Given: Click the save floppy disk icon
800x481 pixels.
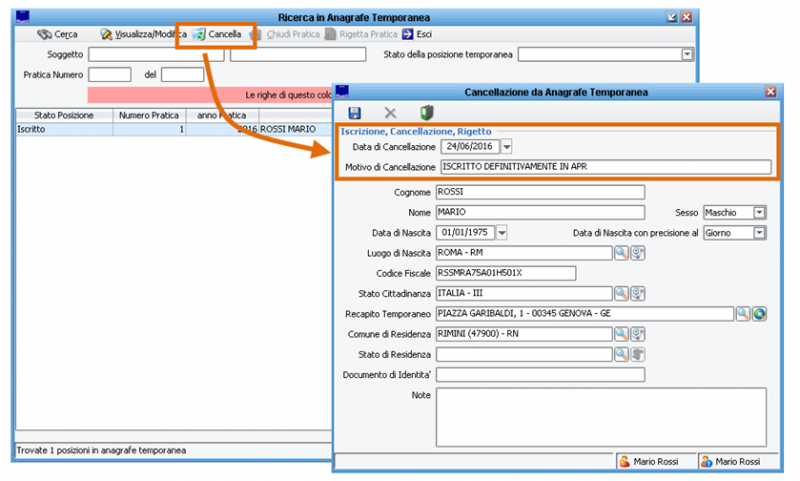Looking at the screenshot, I should click(354, 113).
